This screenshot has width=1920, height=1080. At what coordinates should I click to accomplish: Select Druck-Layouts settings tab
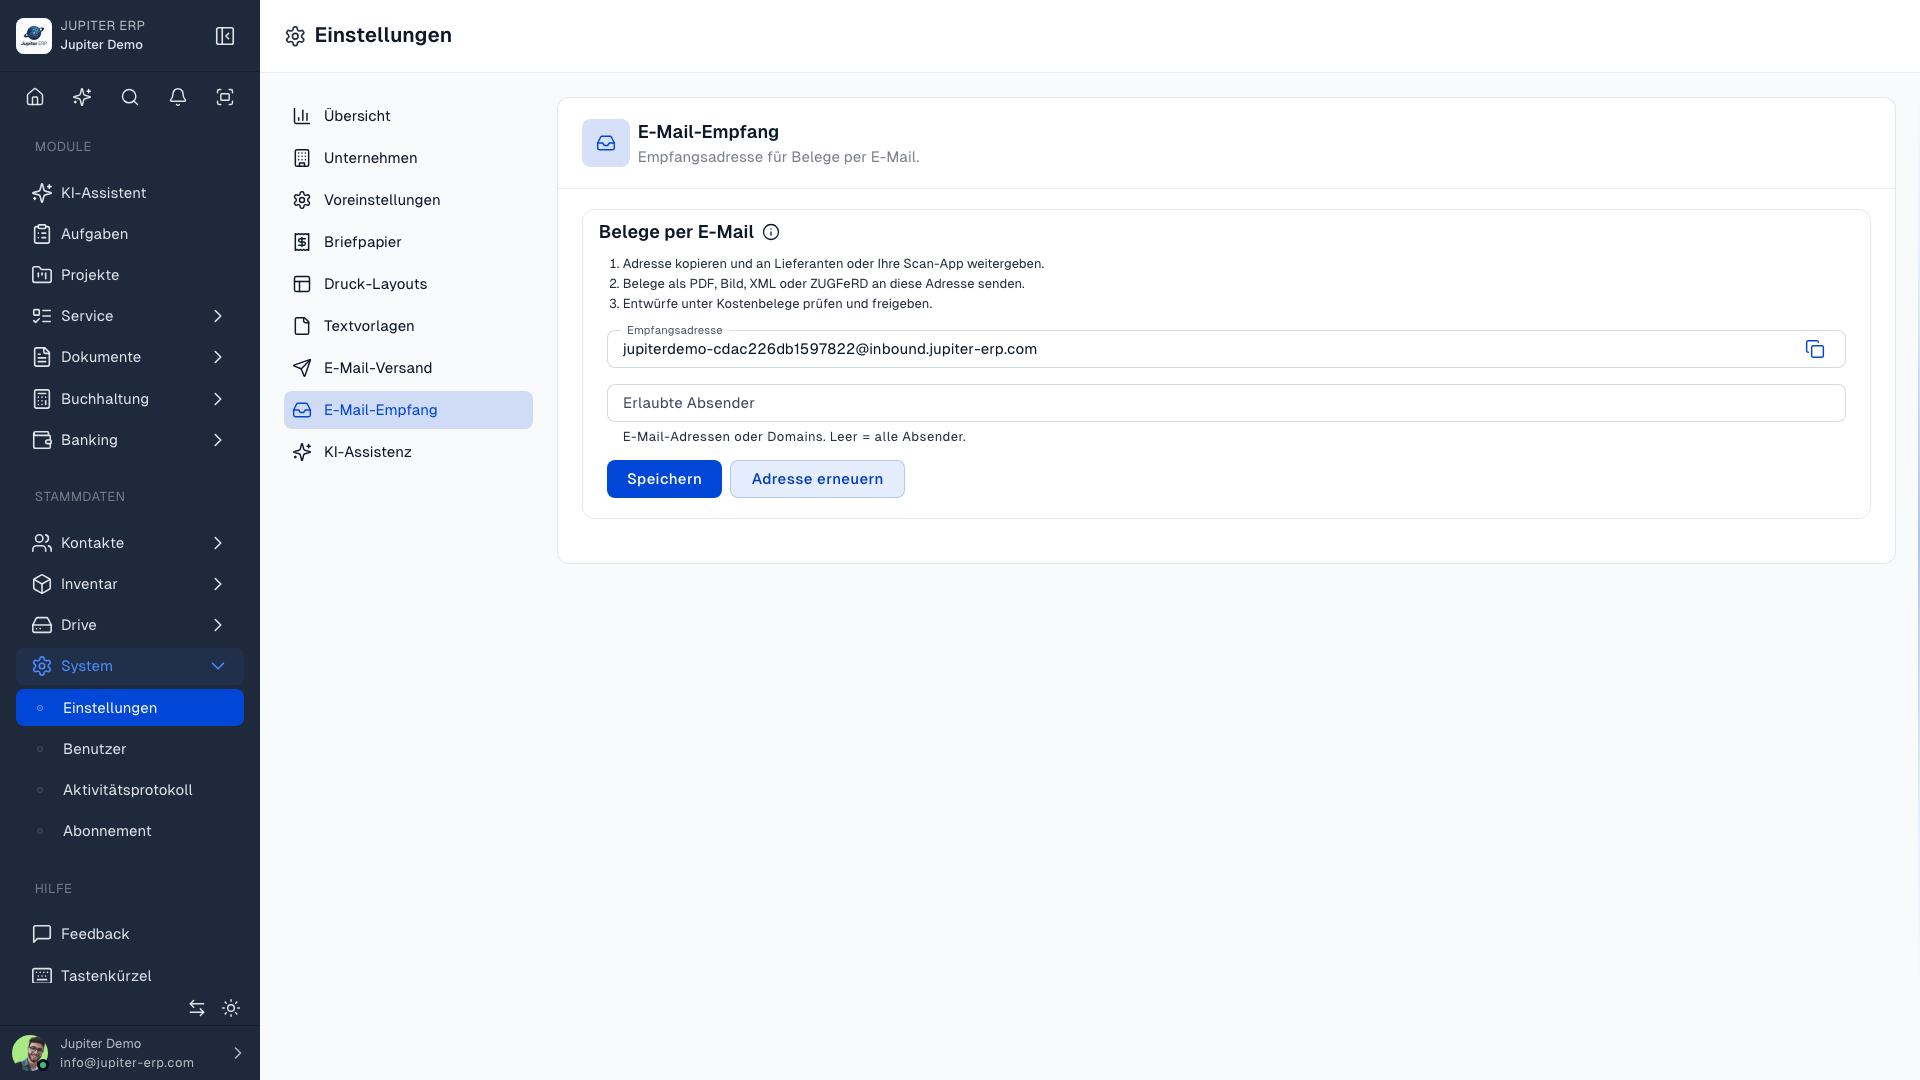[x=408, y=284]
